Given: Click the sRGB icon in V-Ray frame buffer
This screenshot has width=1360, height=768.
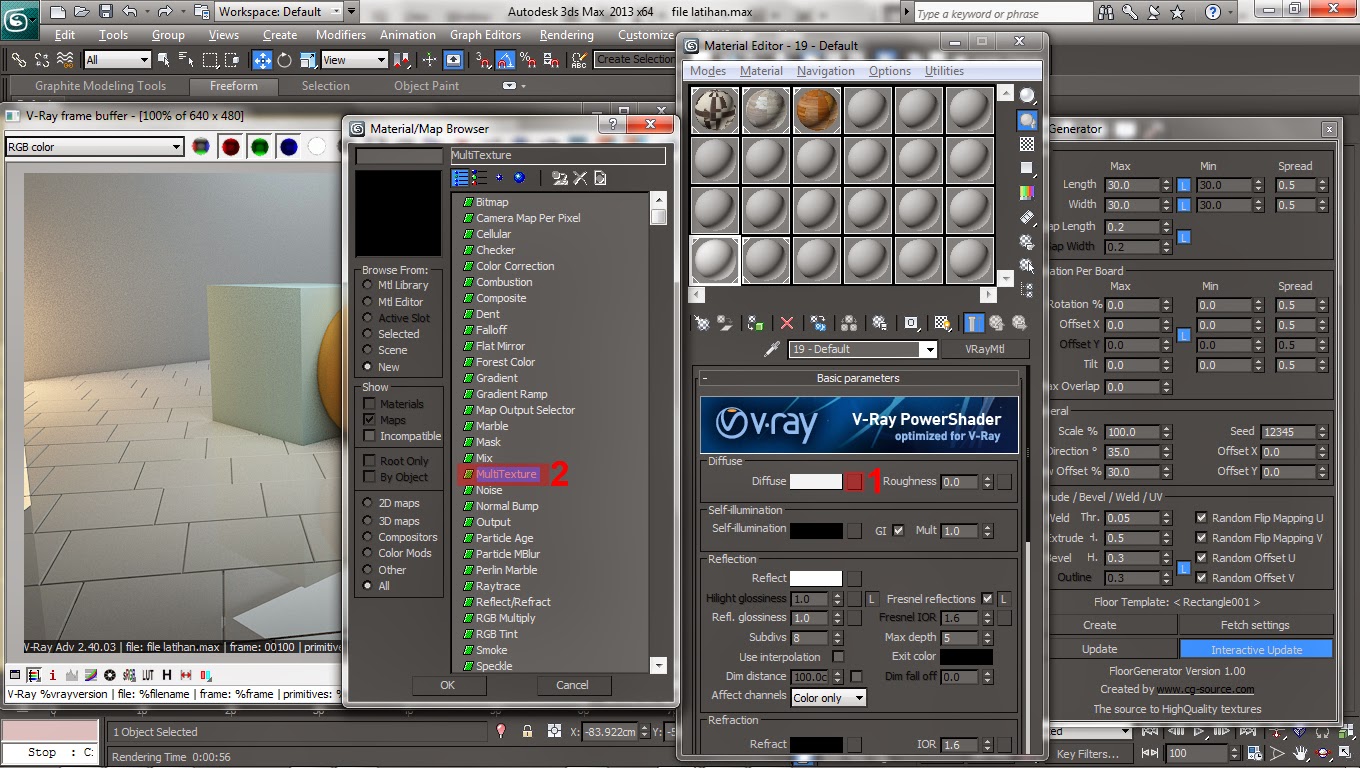Looking at the screenshot, I should point(128,675).
